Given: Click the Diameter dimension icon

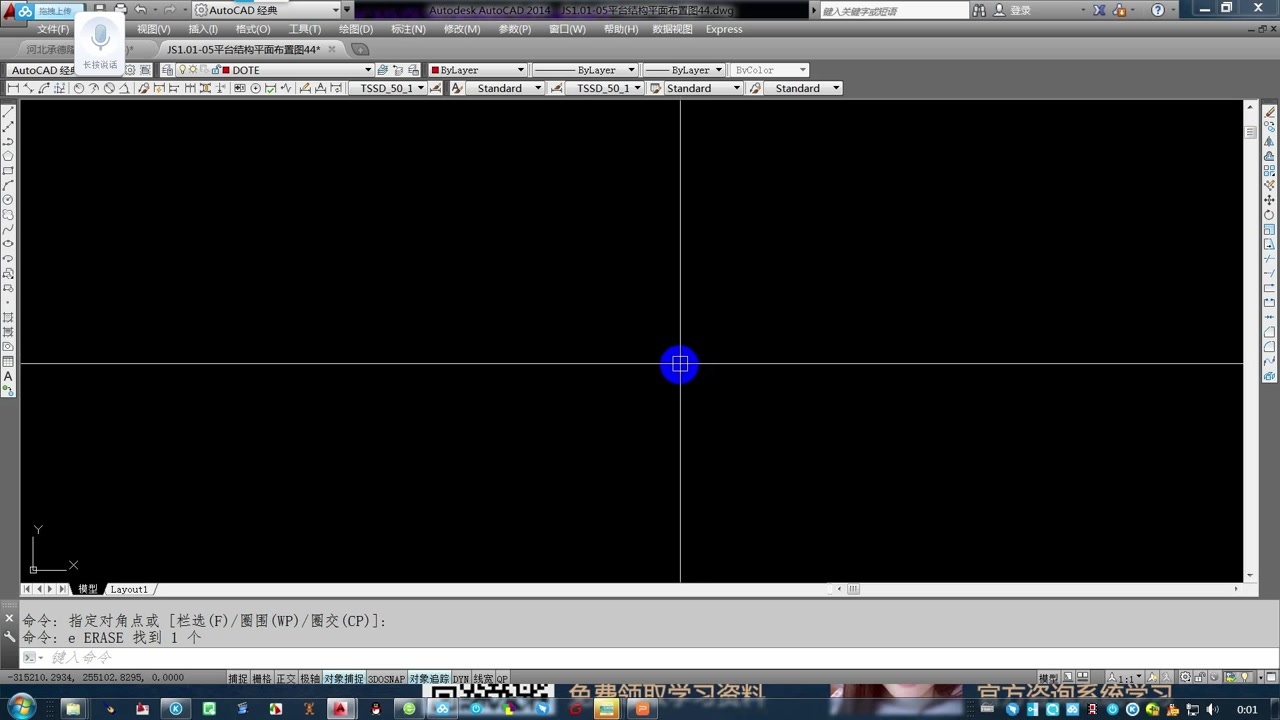Looking at the screenshot, I should pyautogui.click(x=109, y=88).
